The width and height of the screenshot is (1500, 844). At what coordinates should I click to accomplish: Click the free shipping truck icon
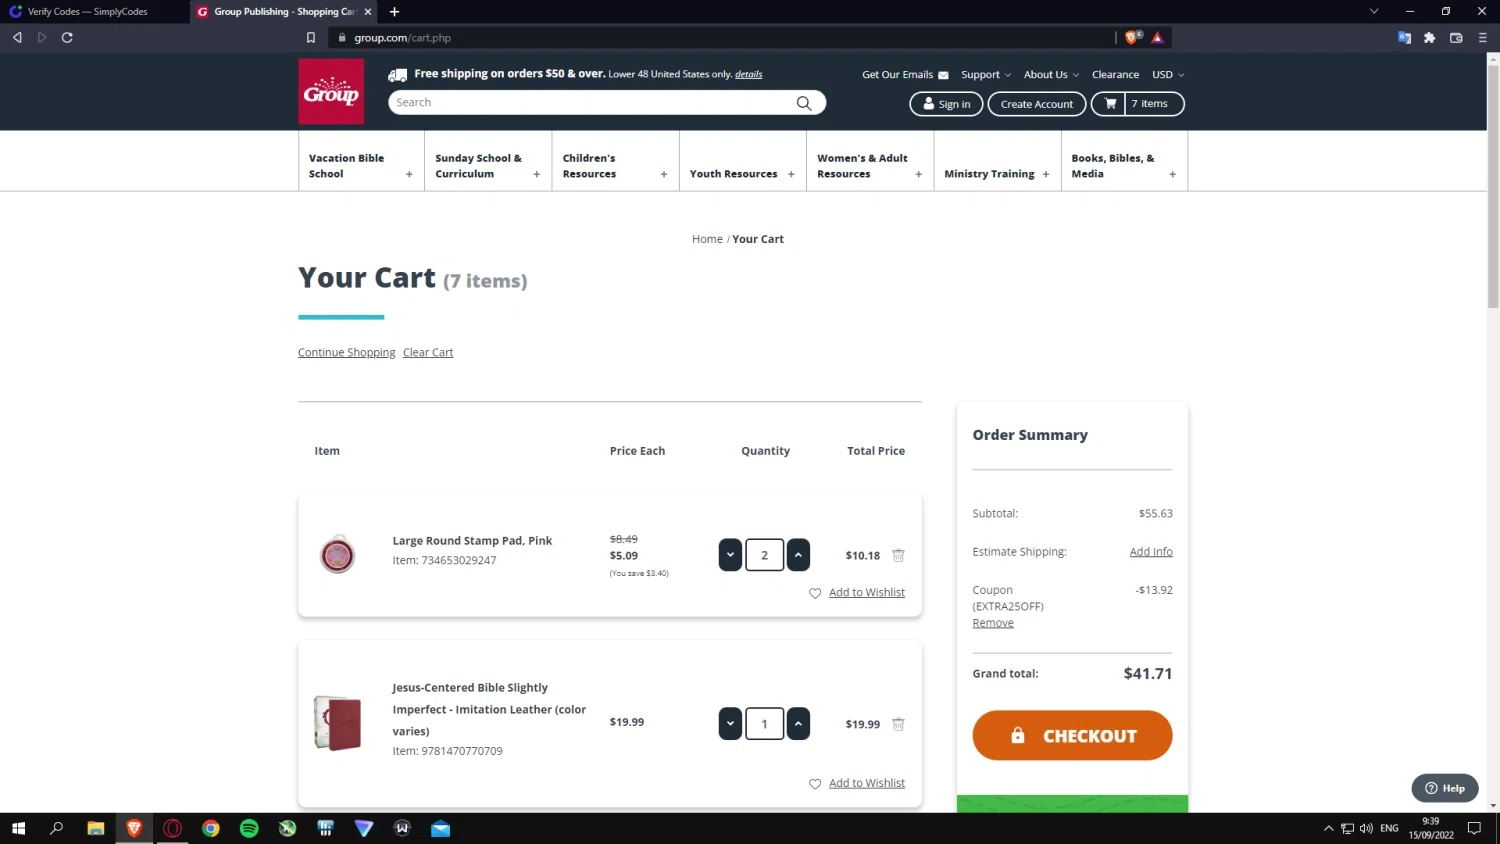[x=398, y=75]
